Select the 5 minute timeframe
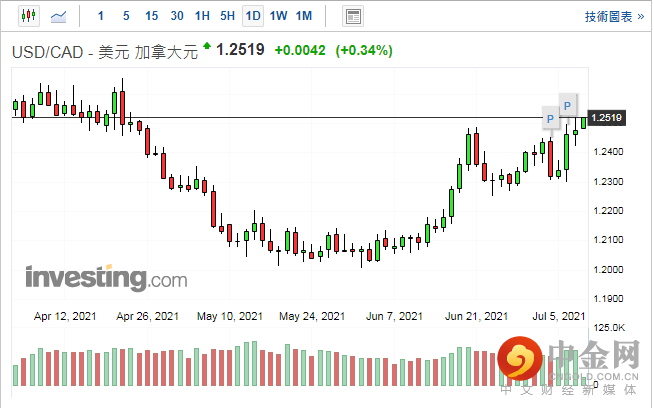Viewport: 654px width, 408px height. click(126, 16)
